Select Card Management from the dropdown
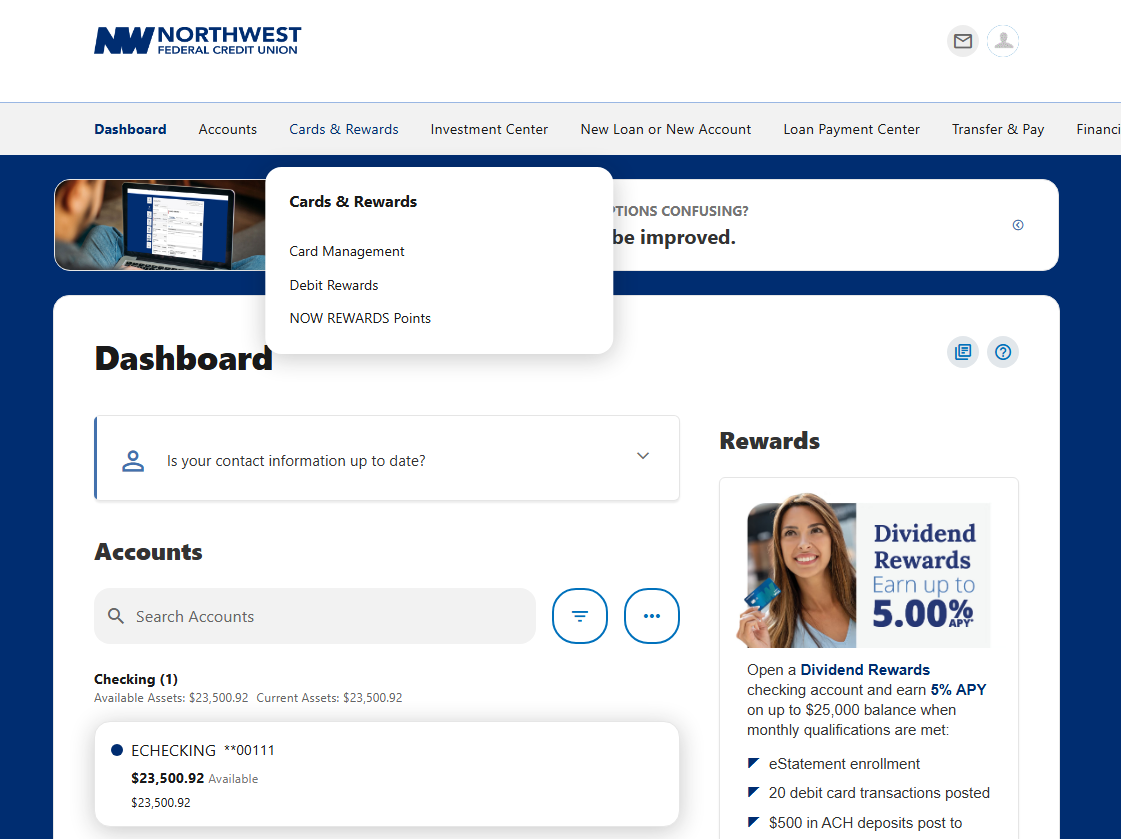Screen dimensions: 1121x839 click(347, 252)
